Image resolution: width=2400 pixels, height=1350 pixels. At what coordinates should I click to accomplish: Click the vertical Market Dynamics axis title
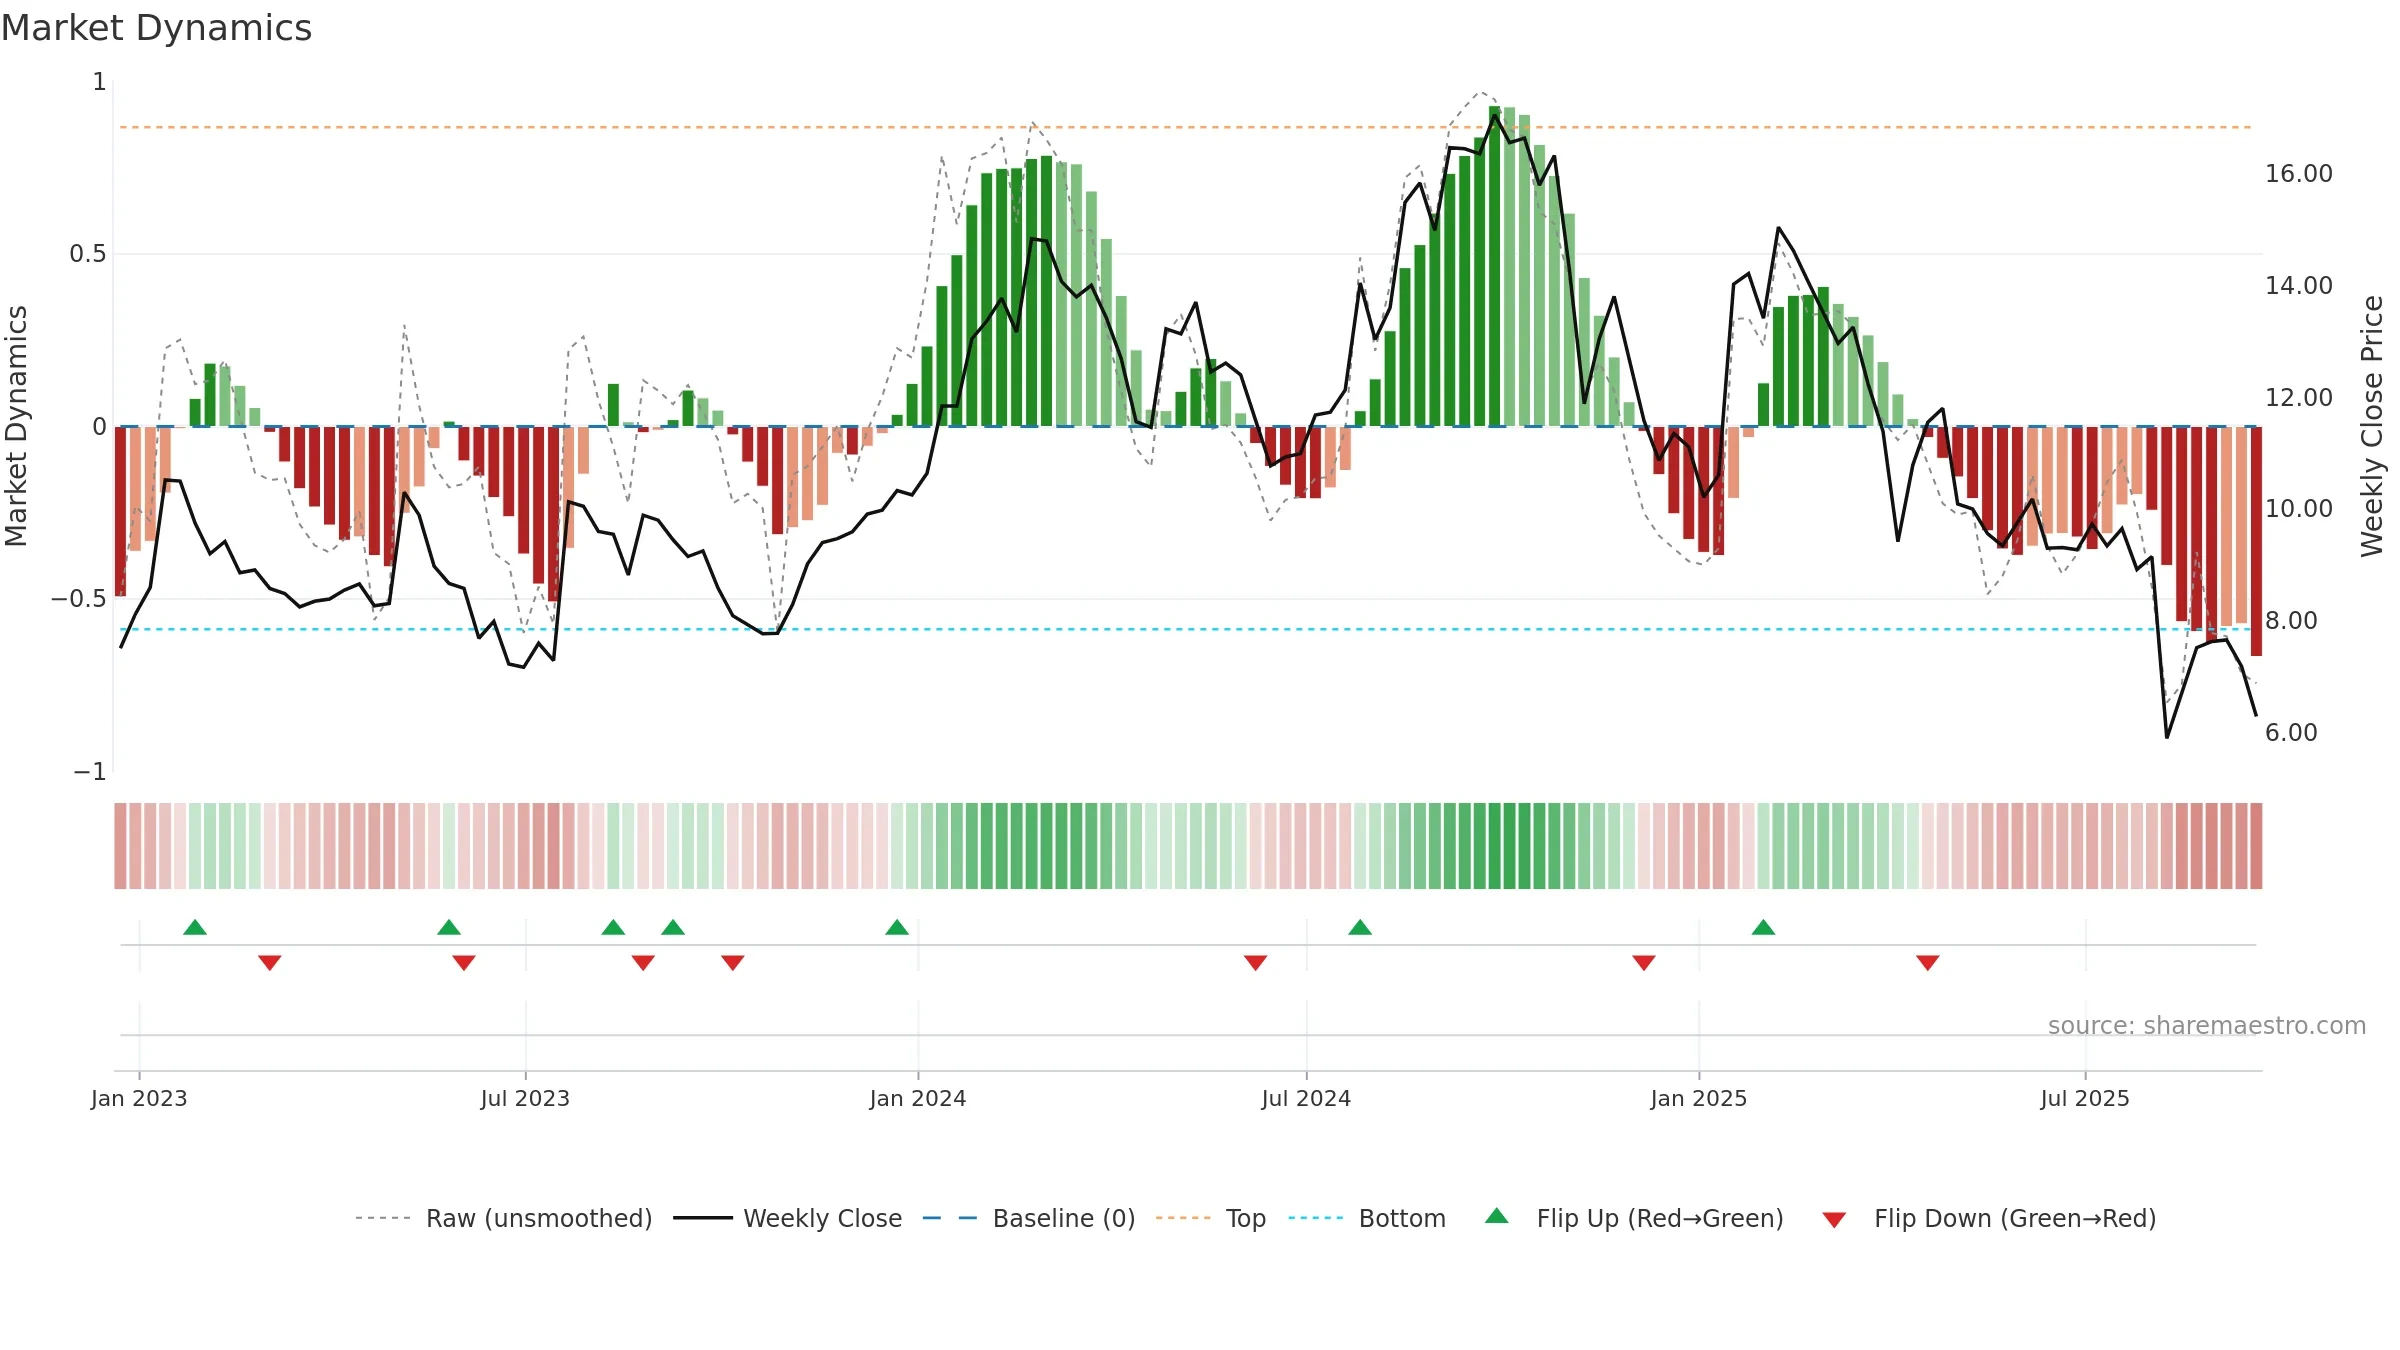click(x=16, y=426)
